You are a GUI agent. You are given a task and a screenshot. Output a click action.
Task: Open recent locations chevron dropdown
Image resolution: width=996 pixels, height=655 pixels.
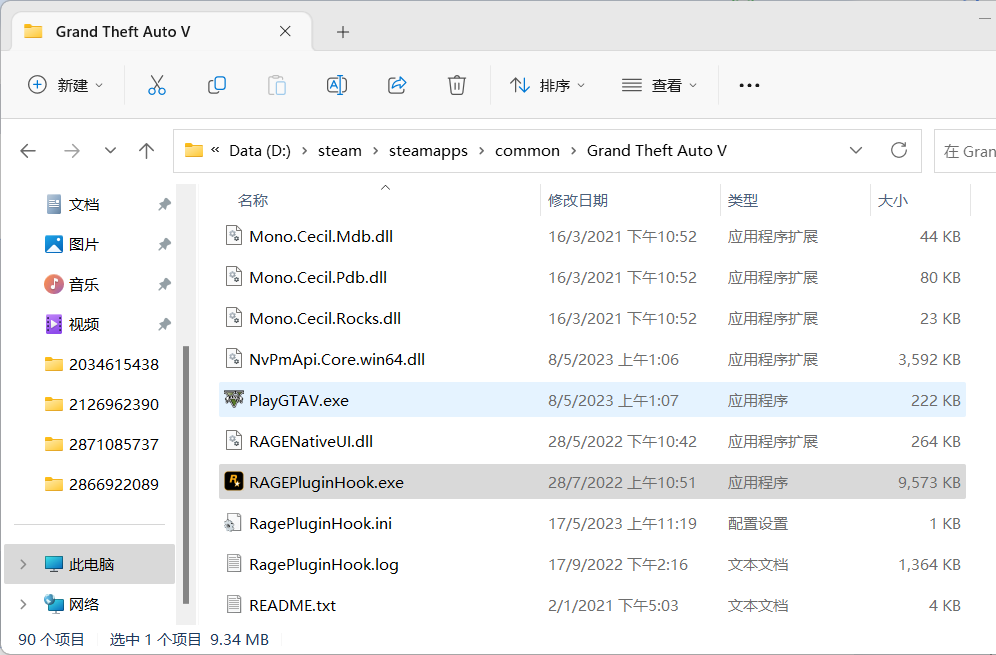pyautogui.click(x=110, y=151)
